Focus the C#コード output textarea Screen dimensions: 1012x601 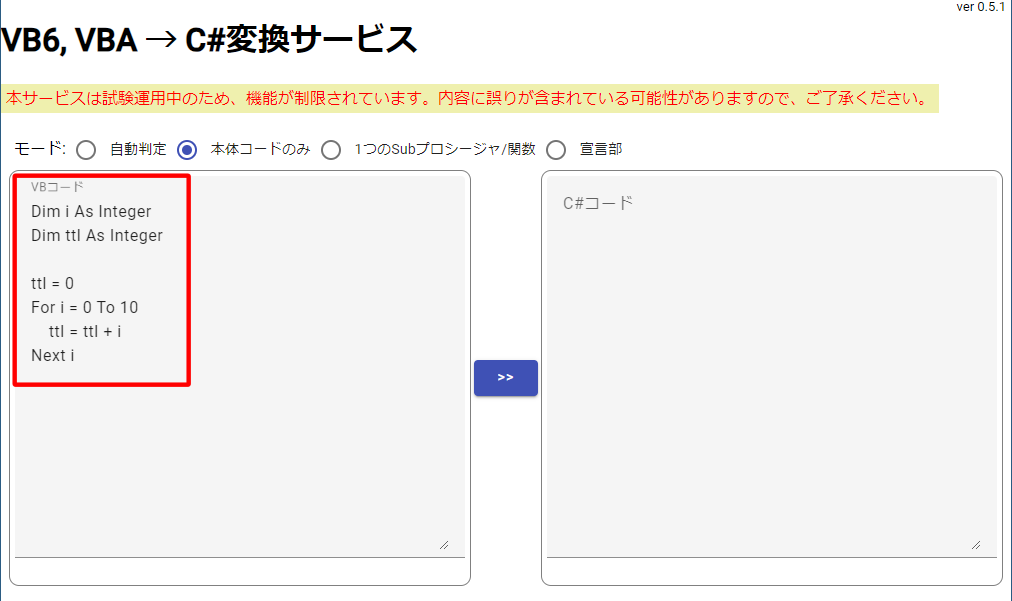[772, 367]
